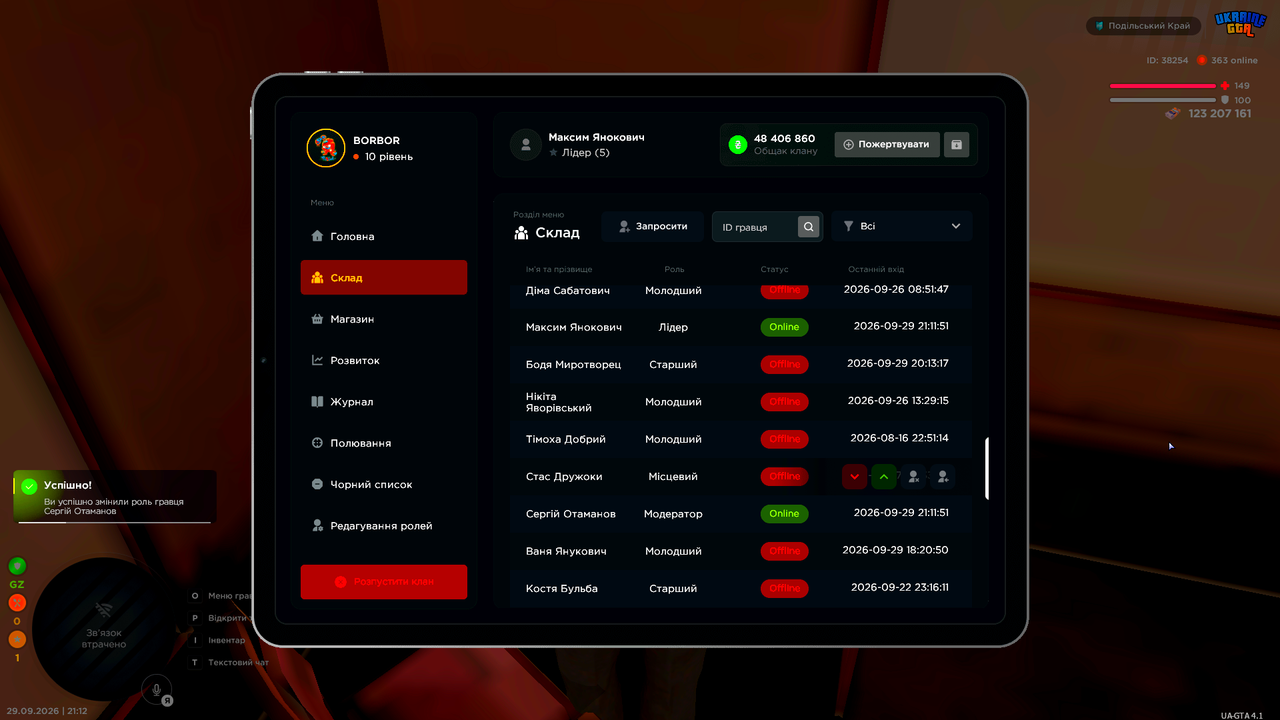Screen dimensions: 1280x720
Task: Click the green checkmark in Успішно notification
Action: tap(28, 485)
